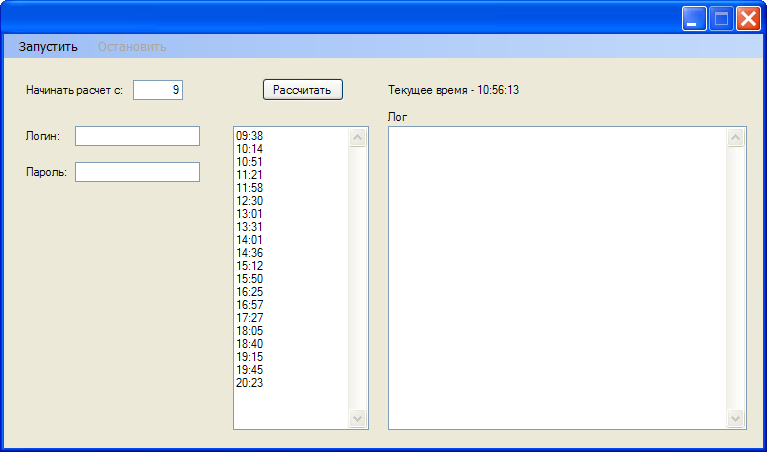
Task: Select time entry 15:50
Action: (249, 279)
